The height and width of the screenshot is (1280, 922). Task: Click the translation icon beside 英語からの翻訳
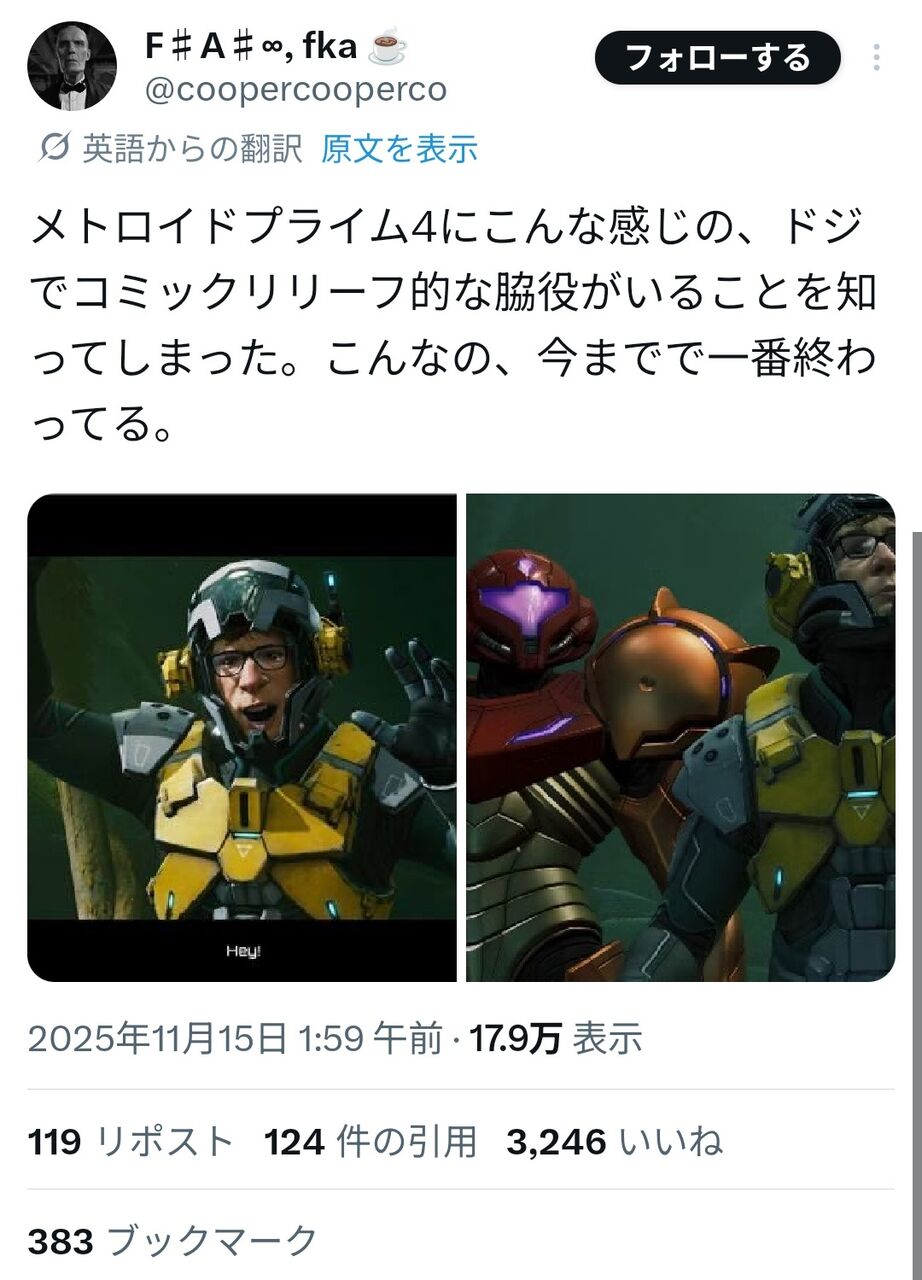pyautogui.click(x=53, y=149)
